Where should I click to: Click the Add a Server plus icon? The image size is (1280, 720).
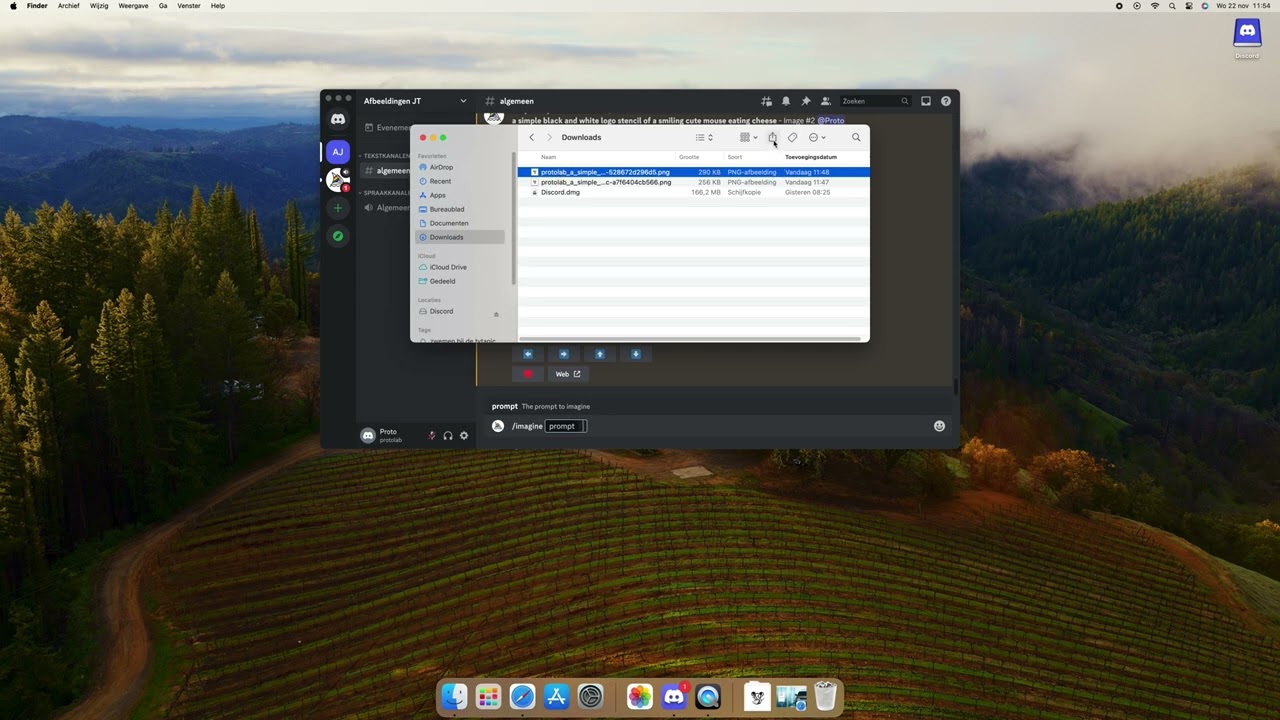click(x=338, y=208)
